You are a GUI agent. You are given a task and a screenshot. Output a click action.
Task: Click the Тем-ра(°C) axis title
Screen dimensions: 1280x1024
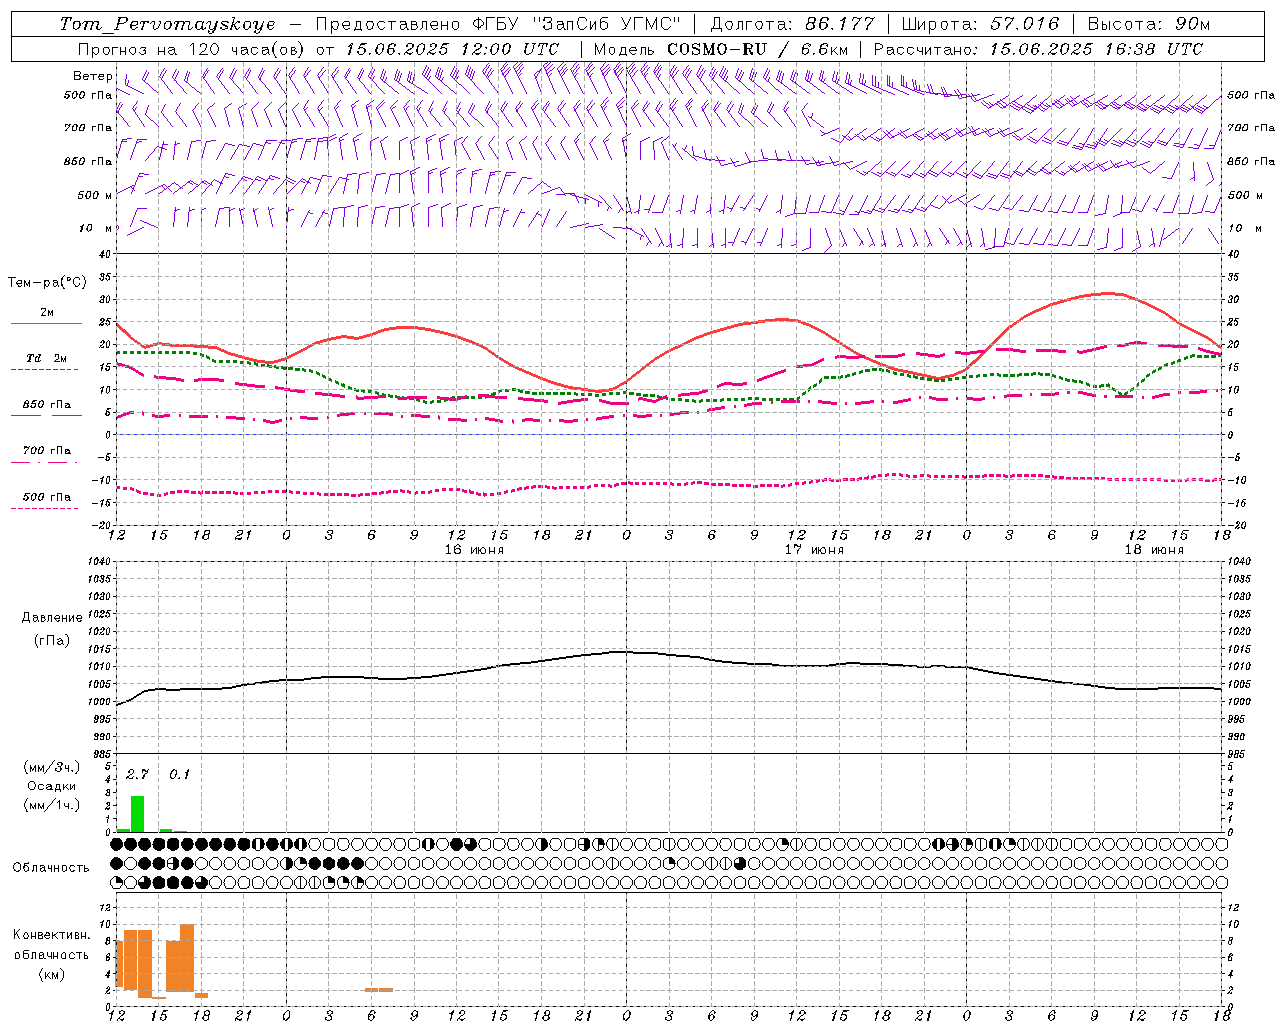(46, 283)
